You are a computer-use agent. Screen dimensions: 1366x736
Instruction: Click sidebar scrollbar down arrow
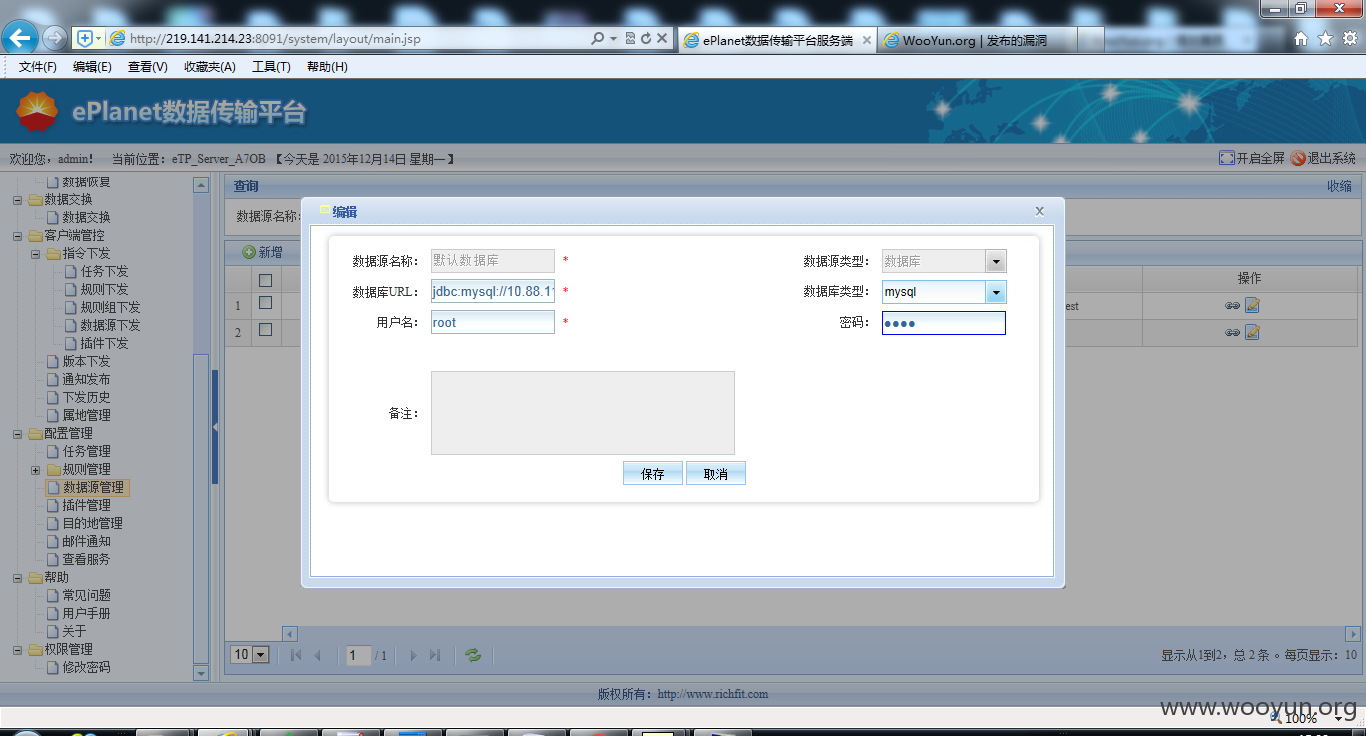click(201, 674)
